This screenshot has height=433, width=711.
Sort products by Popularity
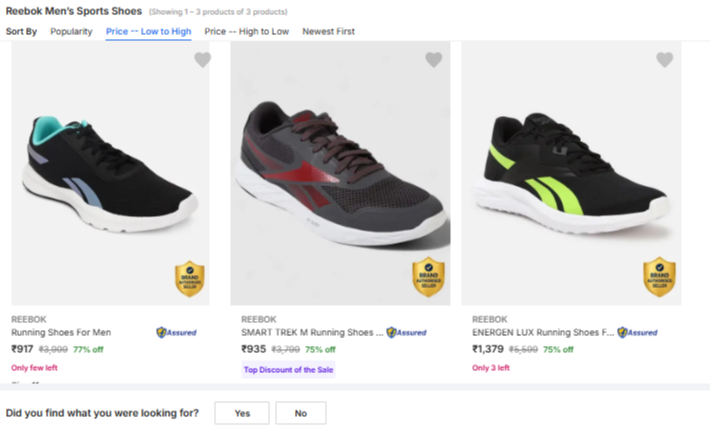coord(71,31)
